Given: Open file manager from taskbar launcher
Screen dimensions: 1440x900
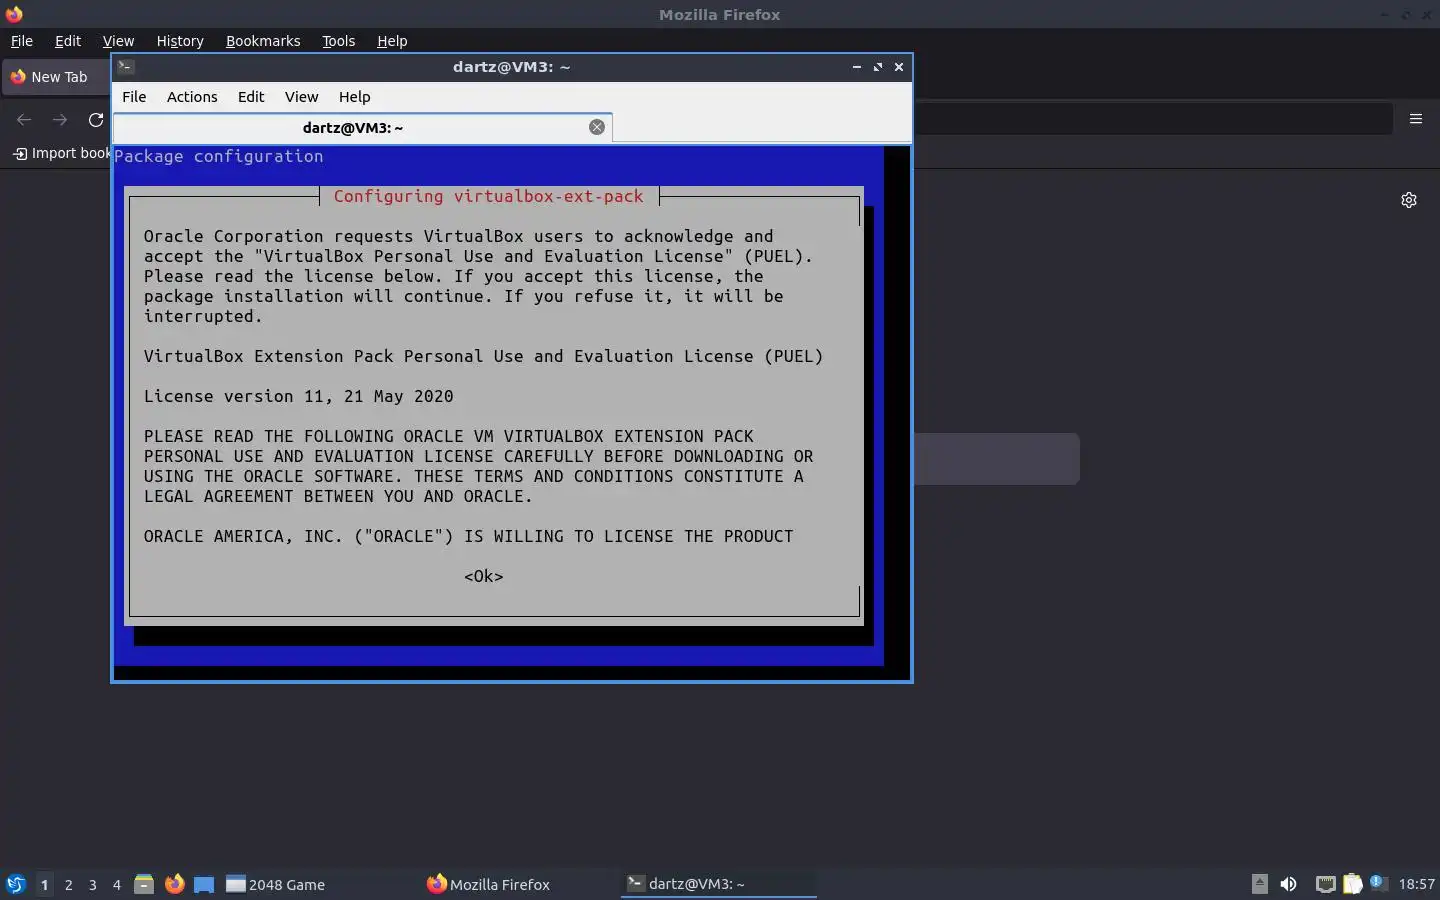Looking at the screenshot, I should click(x=144, y=884).
